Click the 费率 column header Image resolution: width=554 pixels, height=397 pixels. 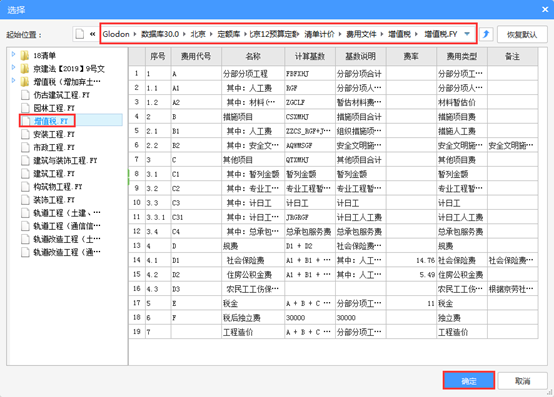click(x=411, y=56)
